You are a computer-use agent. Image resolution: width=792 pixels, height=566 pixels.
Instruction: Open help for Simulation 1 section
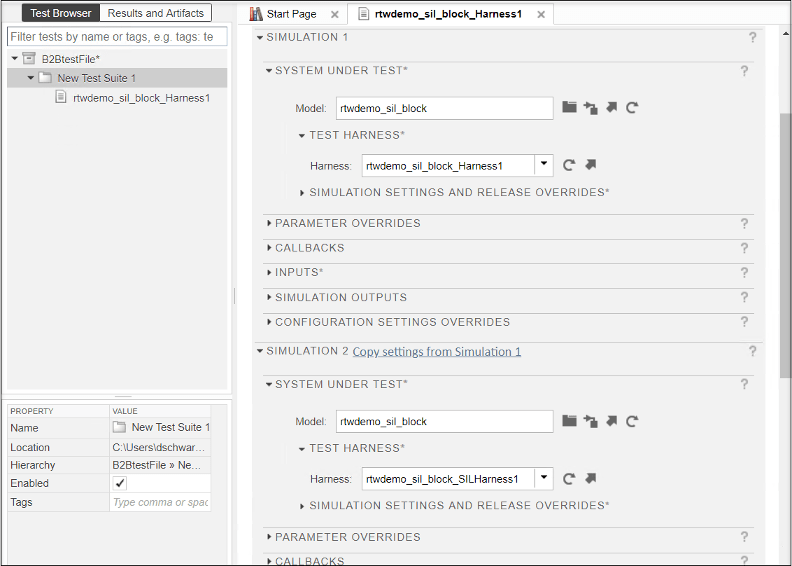(x=753, y=37)
